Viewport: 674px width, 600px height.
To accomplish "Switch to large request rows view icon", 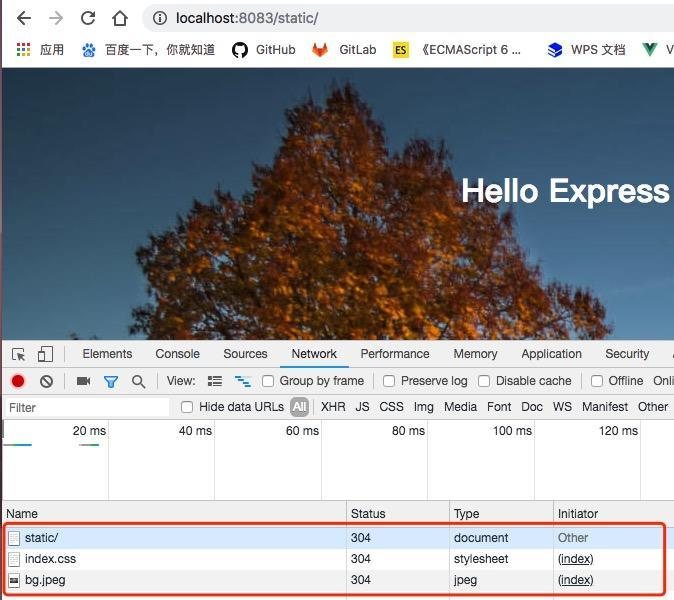I will click(x=215, y=381).
